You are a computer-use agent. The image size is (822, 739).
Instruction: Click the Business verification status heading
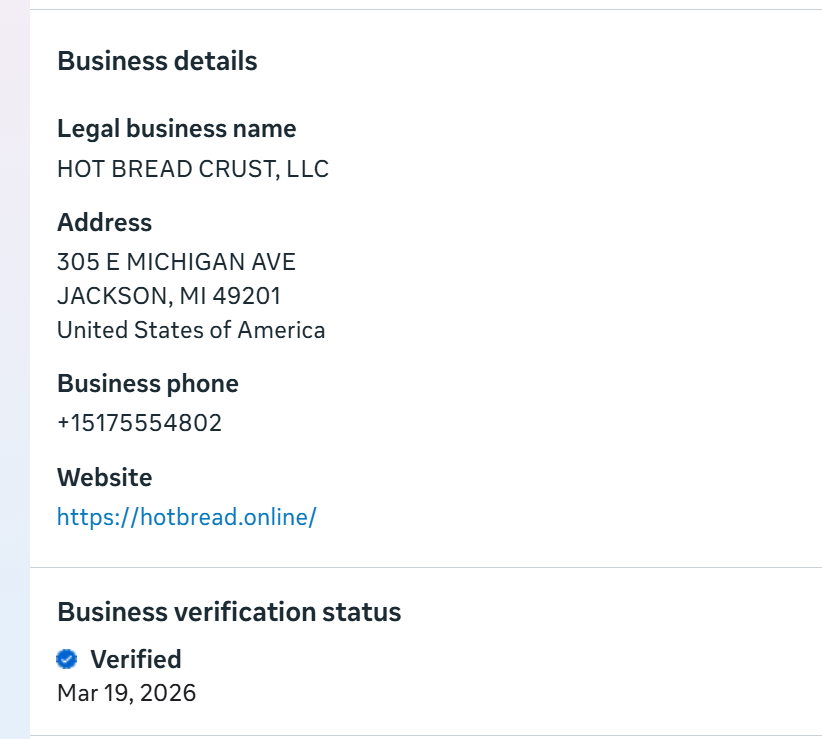point(229,612)
